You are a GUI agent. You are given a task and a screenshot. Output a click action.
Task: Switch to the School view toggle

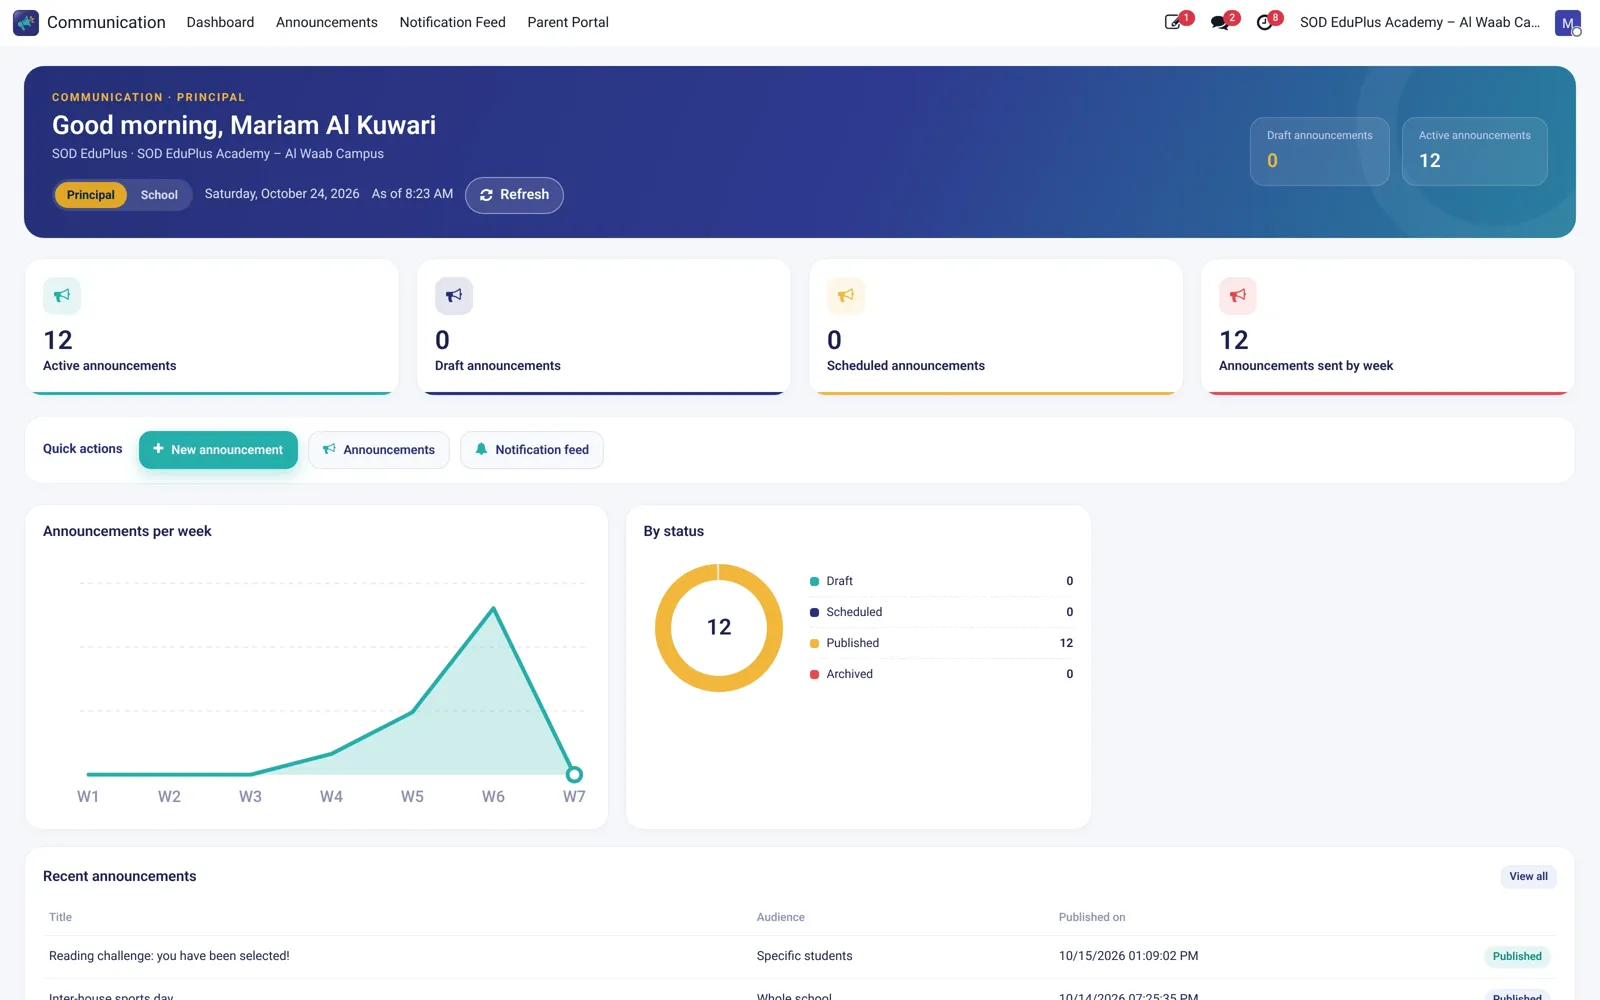[x=159, y=195]
